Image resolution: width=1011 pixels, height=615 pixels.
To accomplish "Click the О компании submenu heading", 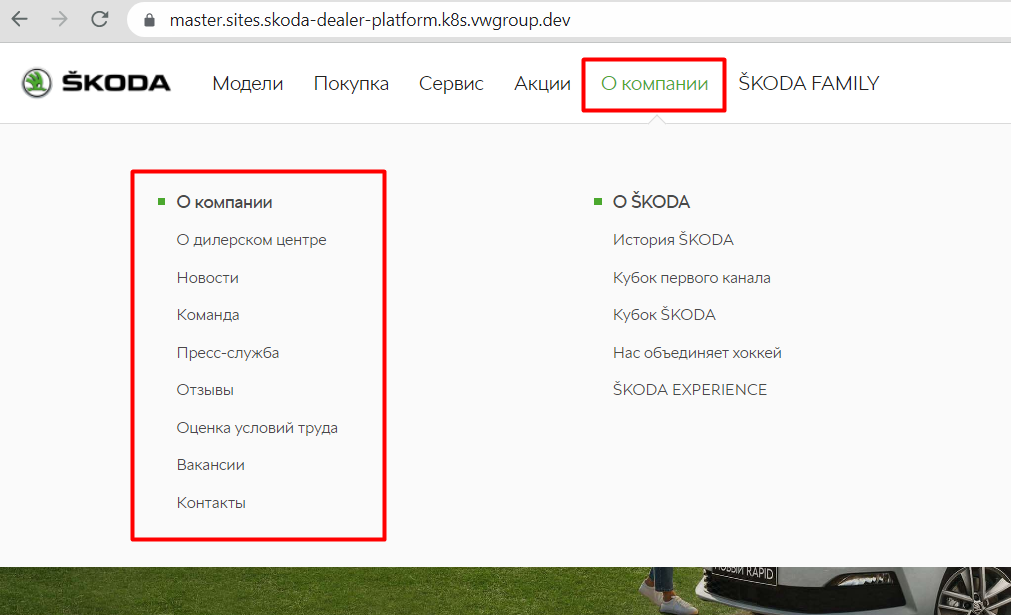I will [224, 202].
